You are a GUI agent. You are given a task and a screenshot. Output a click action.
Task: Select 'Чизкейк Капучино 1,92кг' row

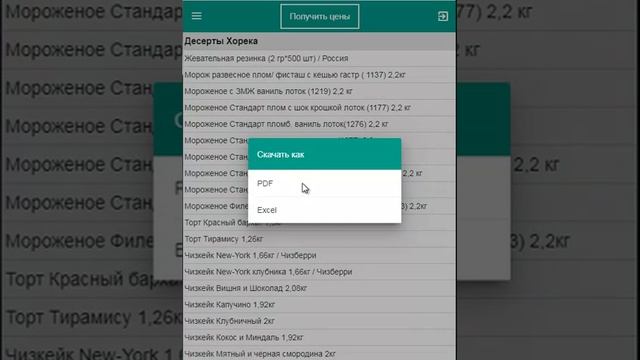point(319,304)
